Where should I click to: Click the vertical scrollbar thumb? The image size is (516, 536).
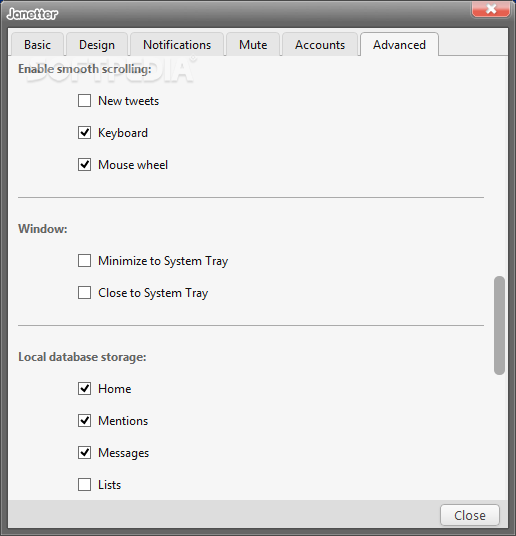[499, 325]
